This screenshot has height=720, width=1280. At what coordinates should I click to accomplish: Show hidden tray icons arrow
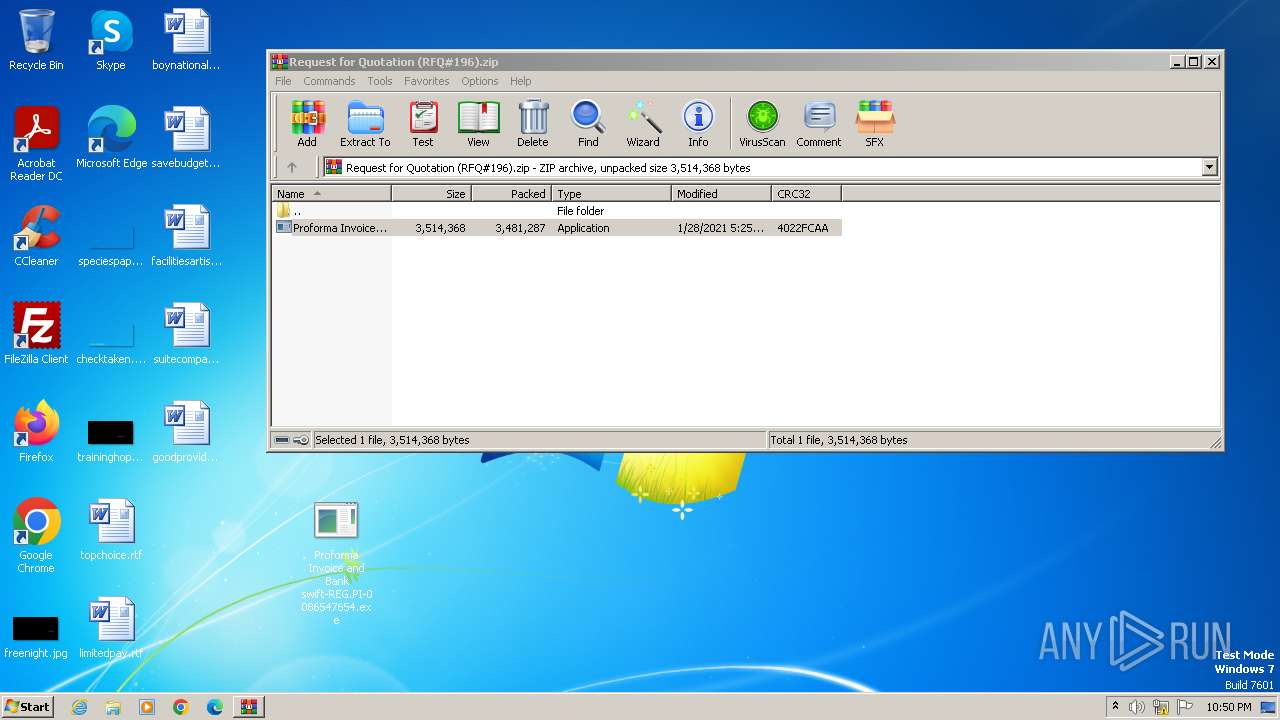point(1115,707)
